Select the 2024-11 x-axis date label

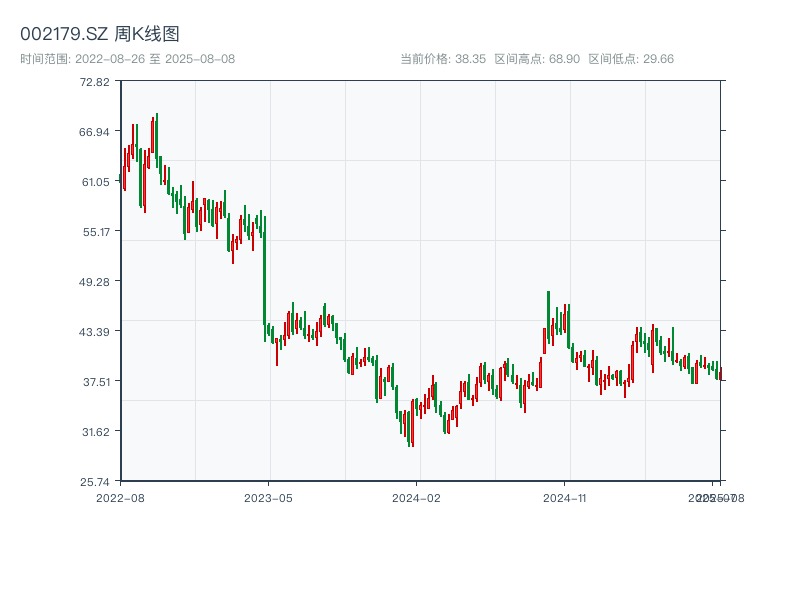point(564,497)
